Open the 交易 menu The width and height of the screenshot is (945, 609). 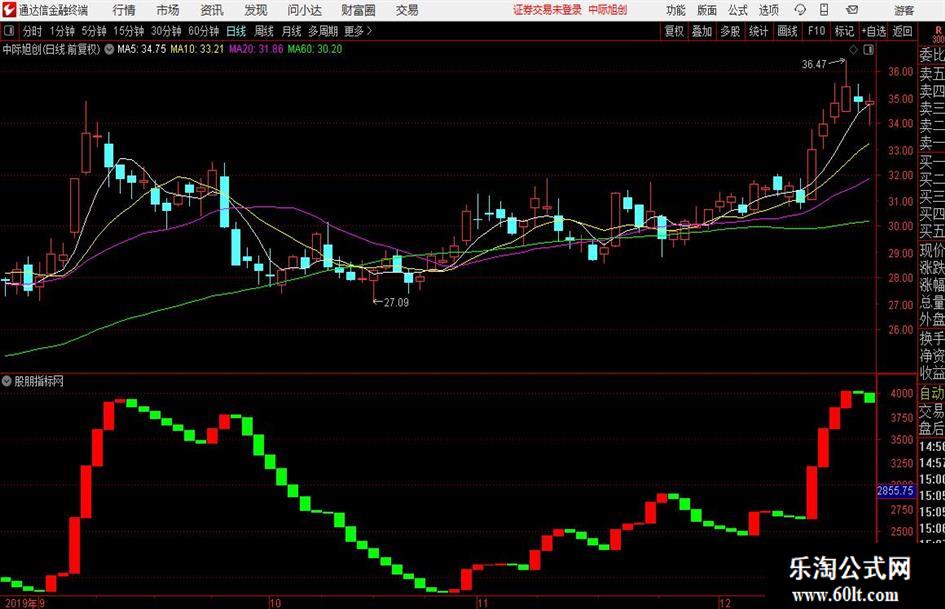pyautogui.click(x=407, y=10)
